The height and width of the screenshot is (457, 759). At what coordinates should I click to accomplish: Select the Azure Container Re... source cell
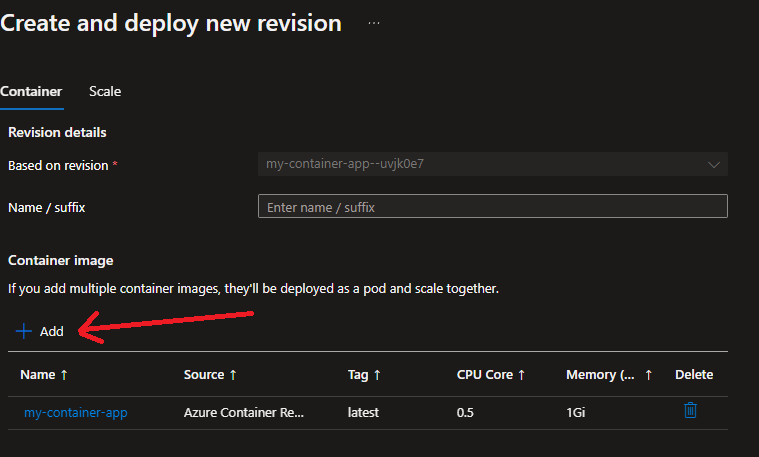243,412
